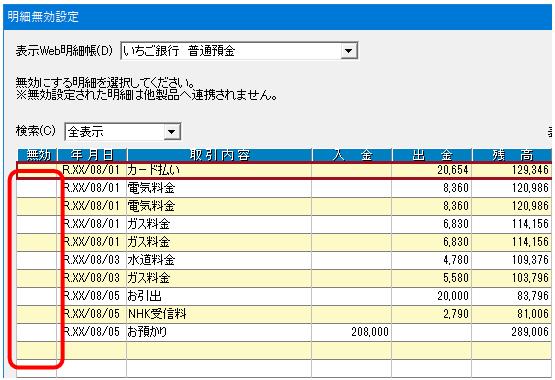The height and width of the screenshot is (380, 555).
Task: Select the お引出 transaction text
Action: (x=144, y=296)
